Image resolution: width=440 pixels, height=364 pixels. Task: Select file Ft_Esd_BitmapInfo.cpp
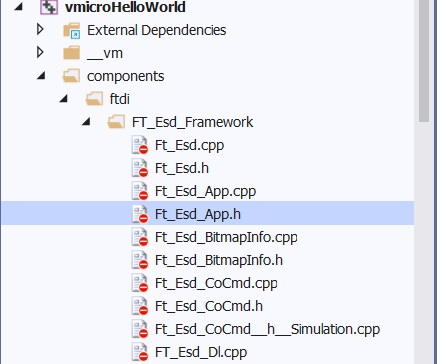pyautogui.click(x=226, y=237)
